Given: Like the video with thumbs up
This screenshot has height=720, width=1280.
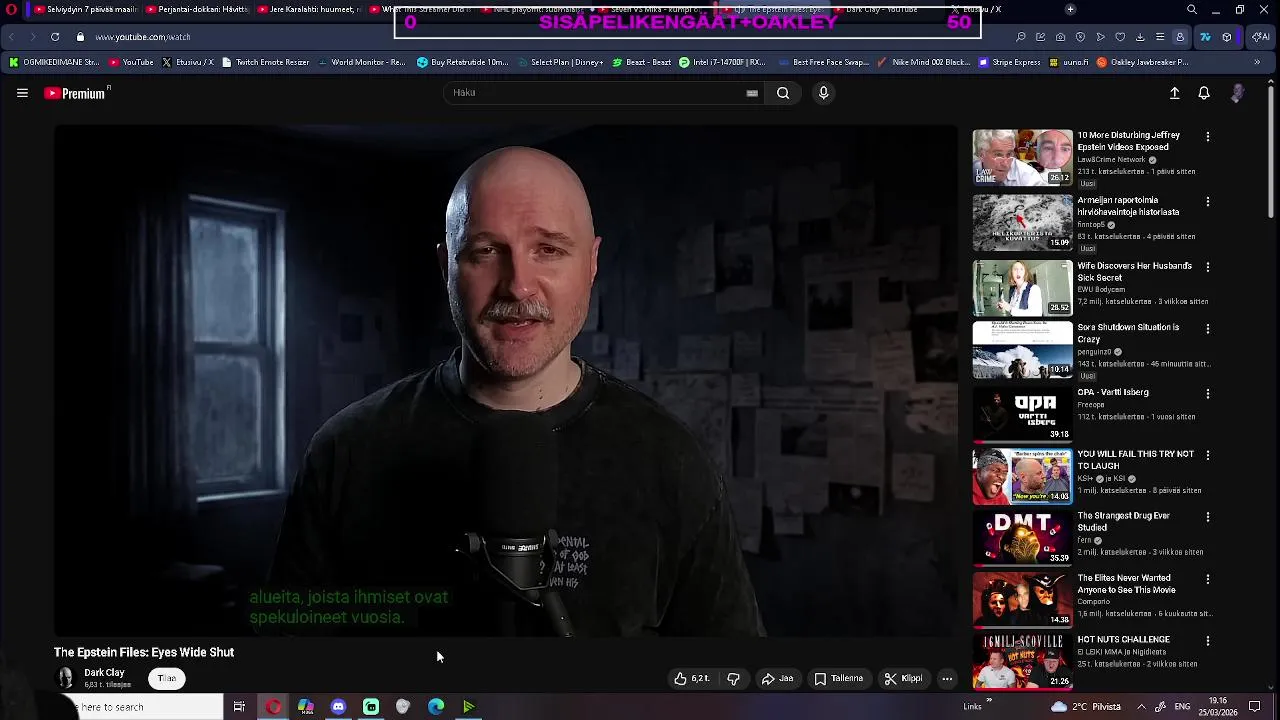Looking at the screenshot, I should pyautogui.click(x=692, y=678).
